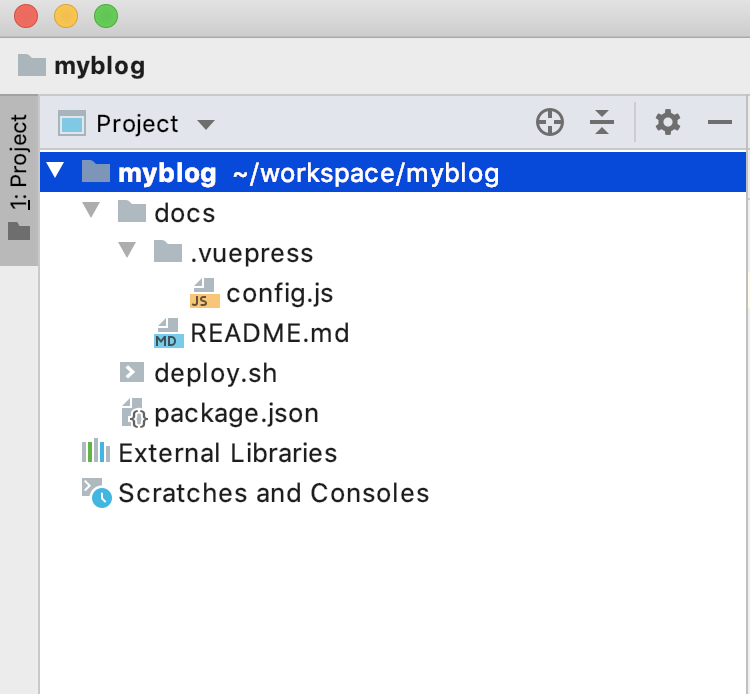
Task: Click the JS icon of config.js
Action: click(x=205, y=293)
